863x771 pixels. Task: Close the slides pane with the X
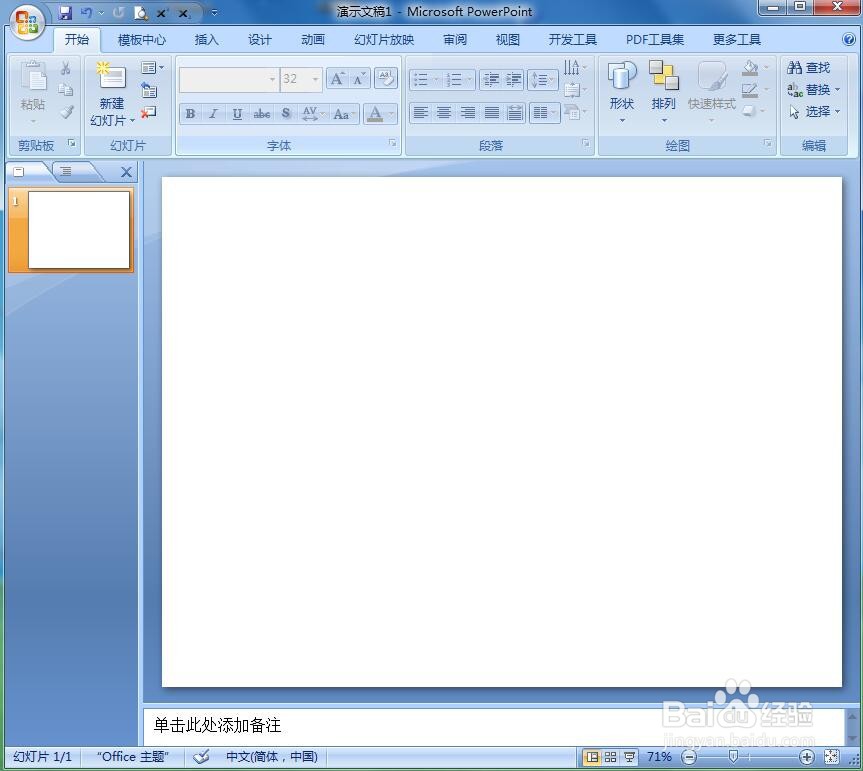[126, 172]
